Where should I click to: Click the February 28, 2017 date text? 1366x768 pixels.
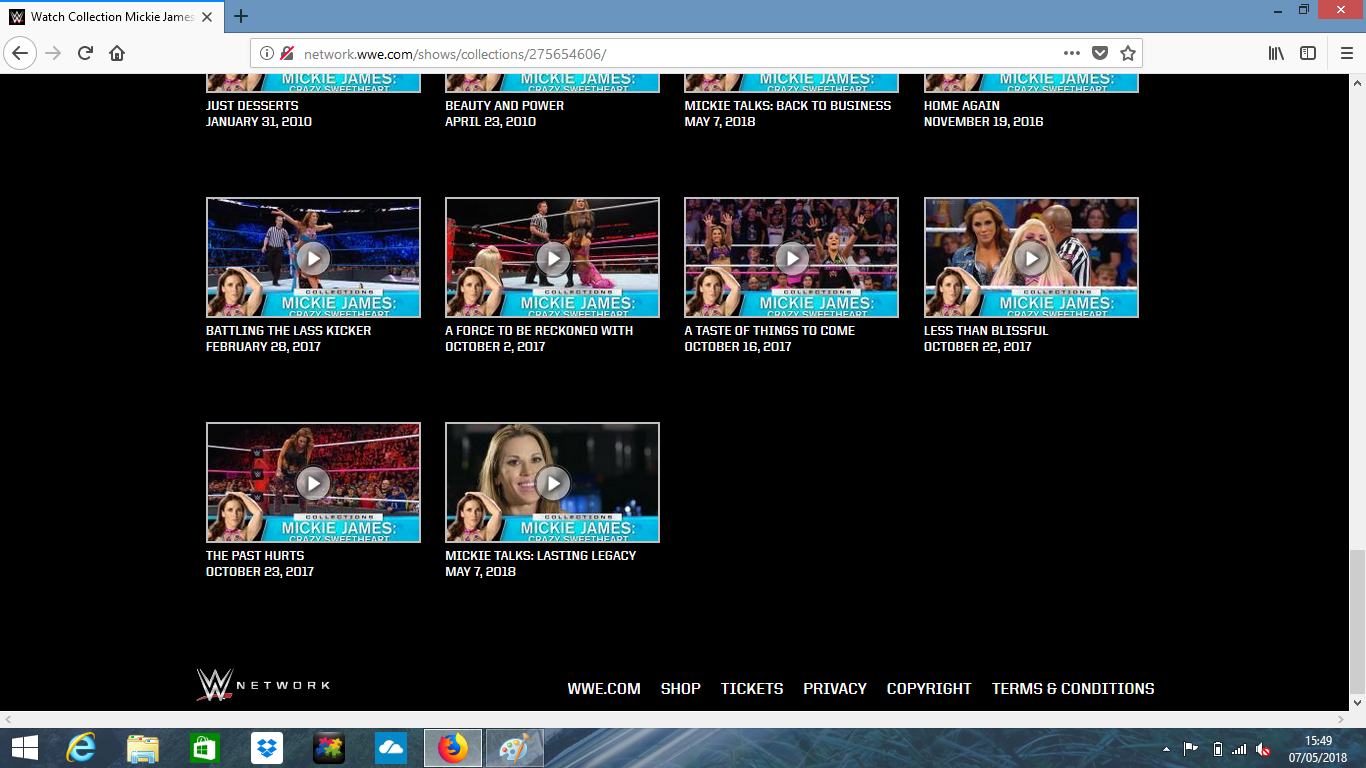[x=263, y=346]
